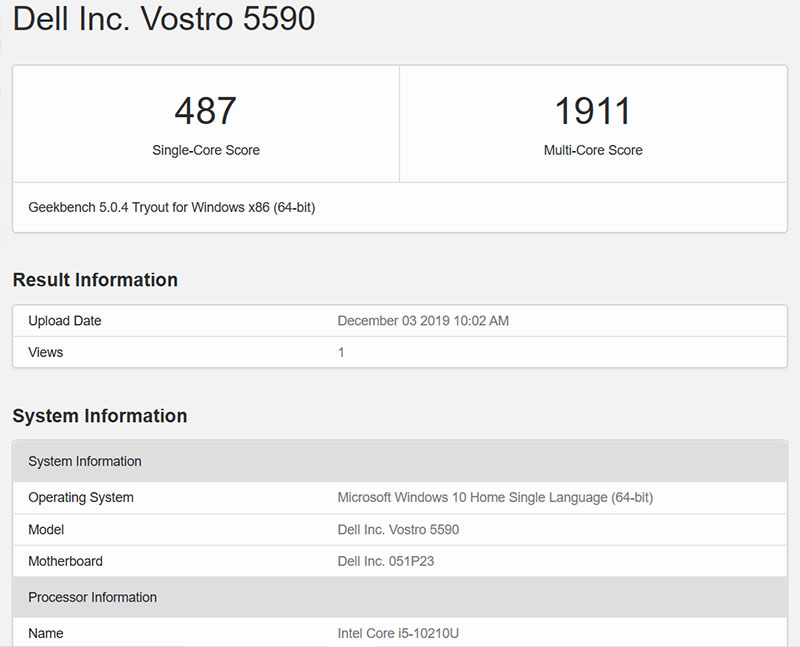
Task: Click the Views row label
Action: 46,352
